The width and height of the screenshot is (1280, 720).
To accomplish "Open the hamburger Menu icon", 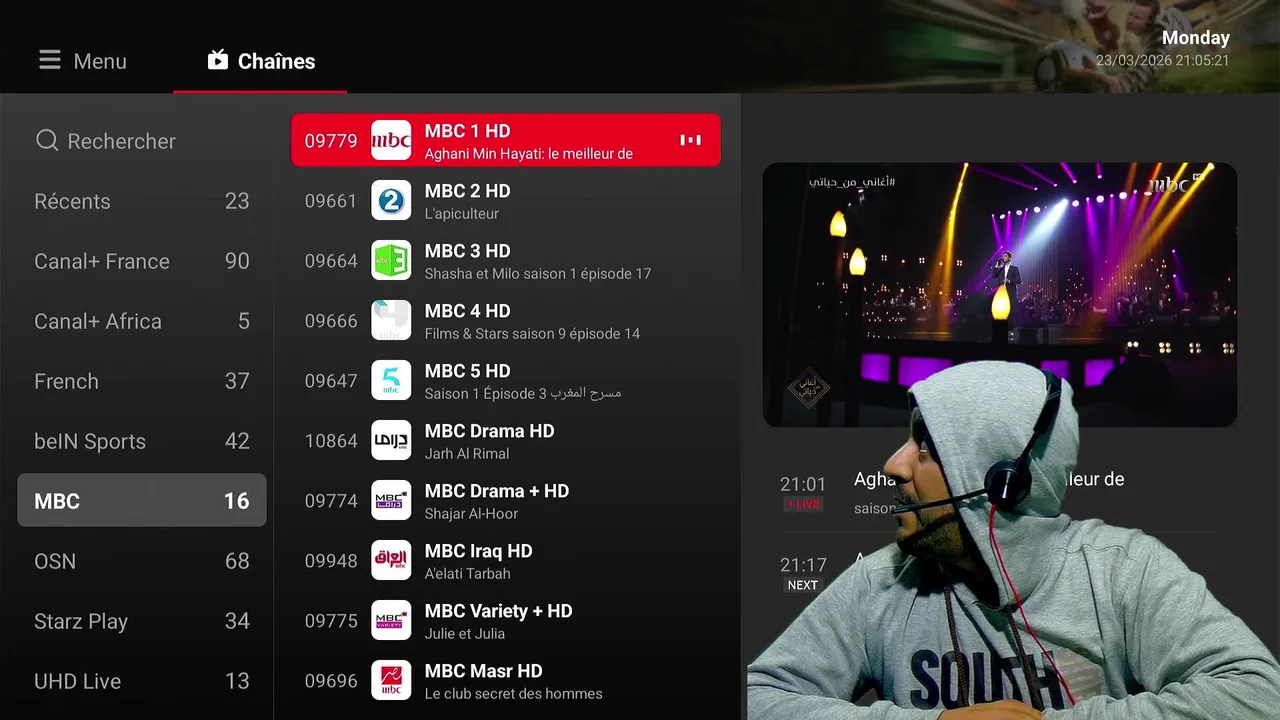I will (x=50, y=61).
